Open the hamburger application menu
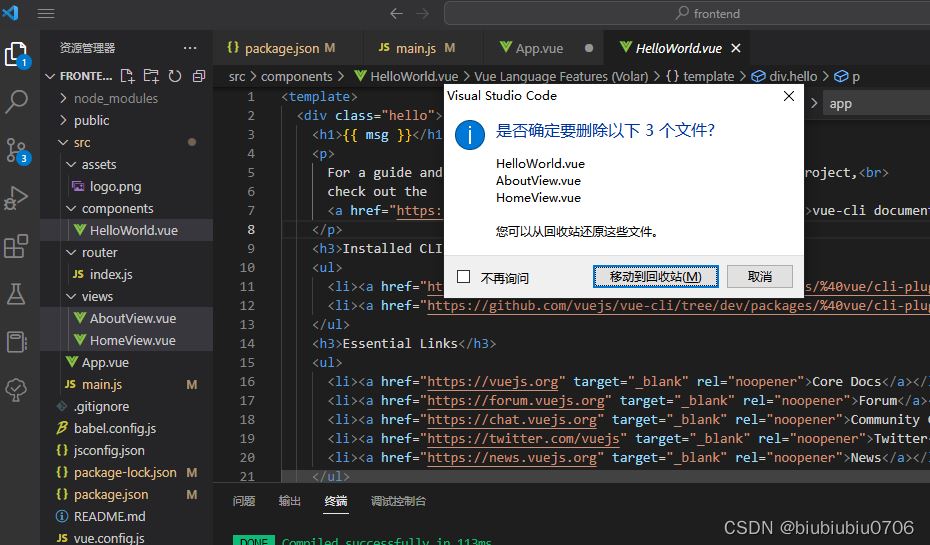Image resolution: width=930 pixels, height=545 pixels. (x=46, y=14)
